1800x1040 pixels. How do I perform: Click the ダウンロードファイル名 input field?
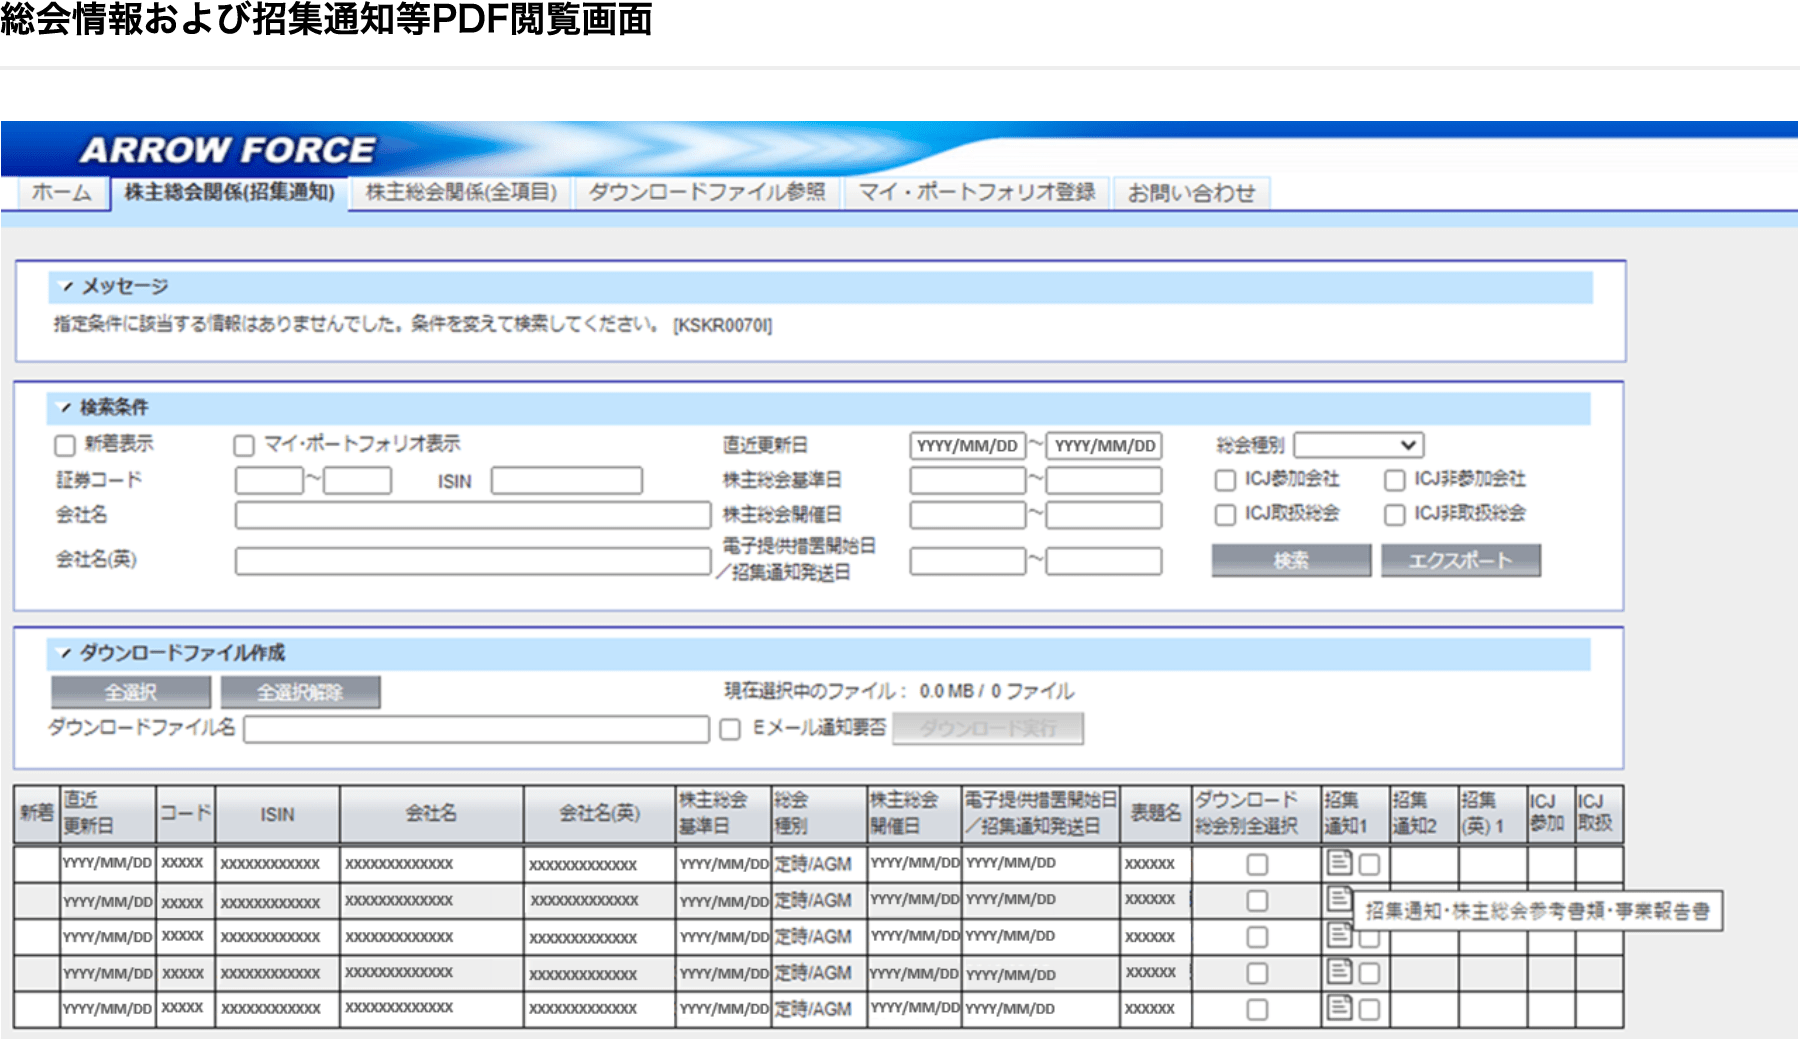(x=476, y=729)
